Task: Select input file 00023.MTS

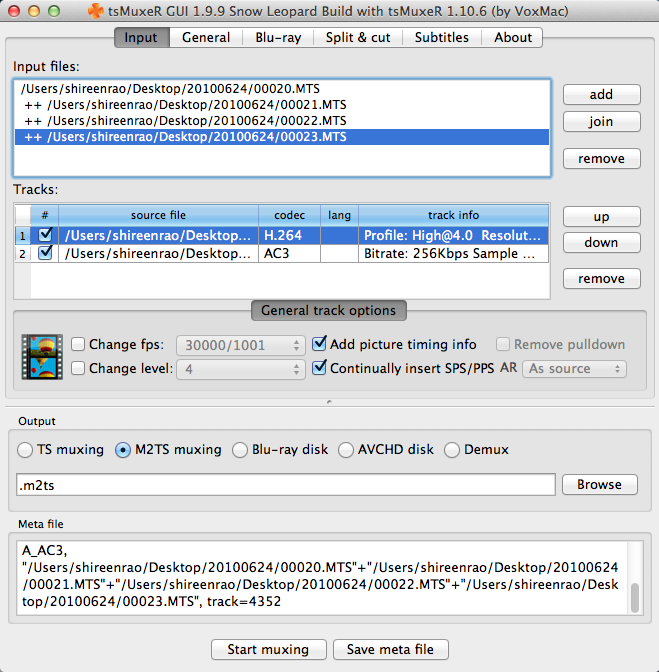Action: 282,137
